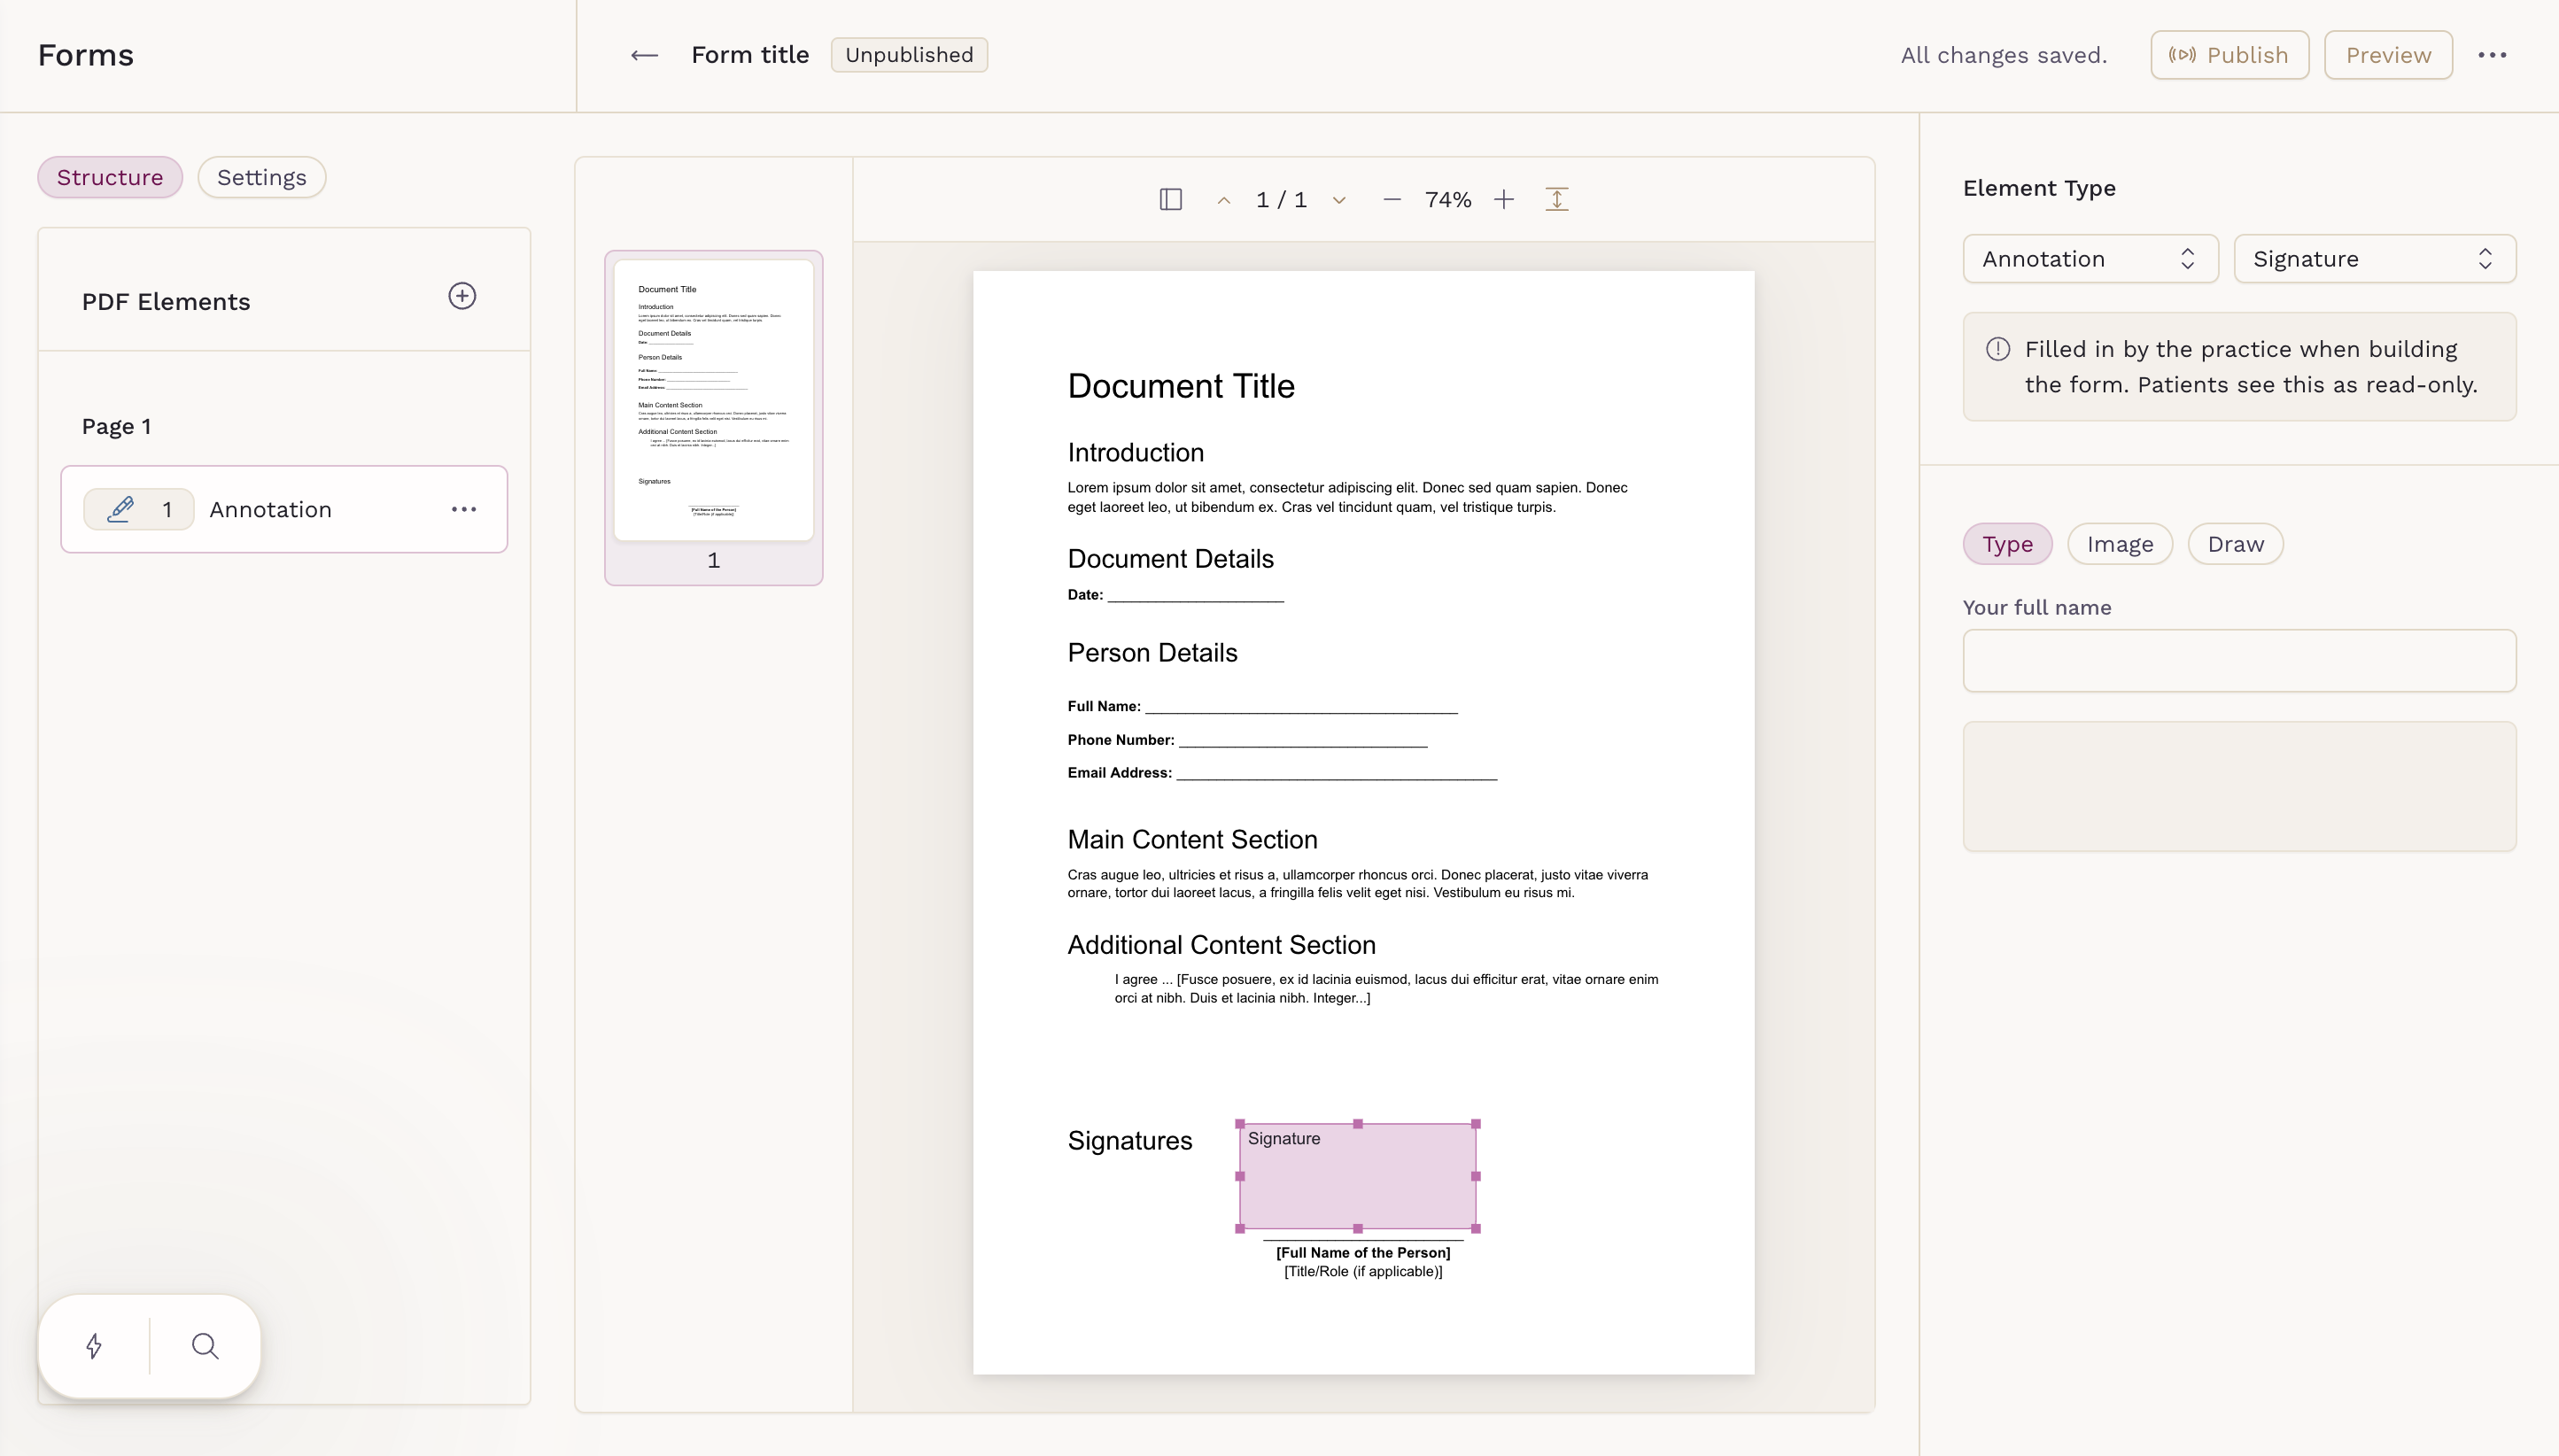
Task: Click the top-middle resize handle of the signature box
Action: pyautogui.click(x=1357, y=1124)
